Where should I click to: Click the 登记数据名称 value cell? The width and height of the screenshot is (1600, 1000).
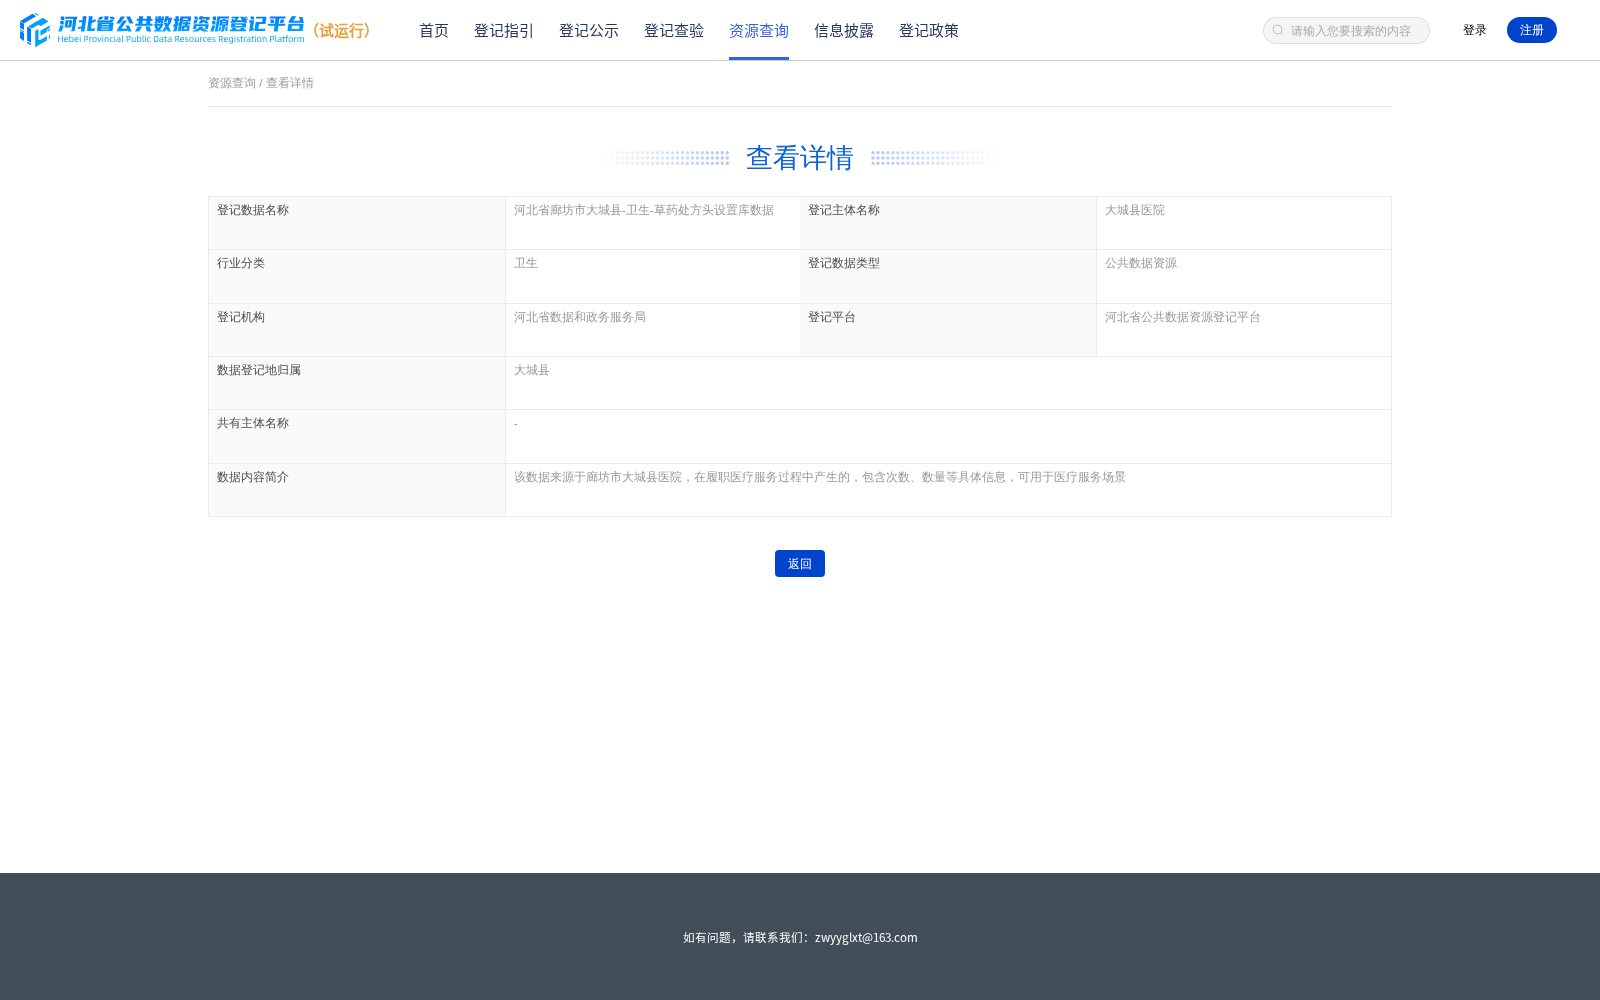653,223
